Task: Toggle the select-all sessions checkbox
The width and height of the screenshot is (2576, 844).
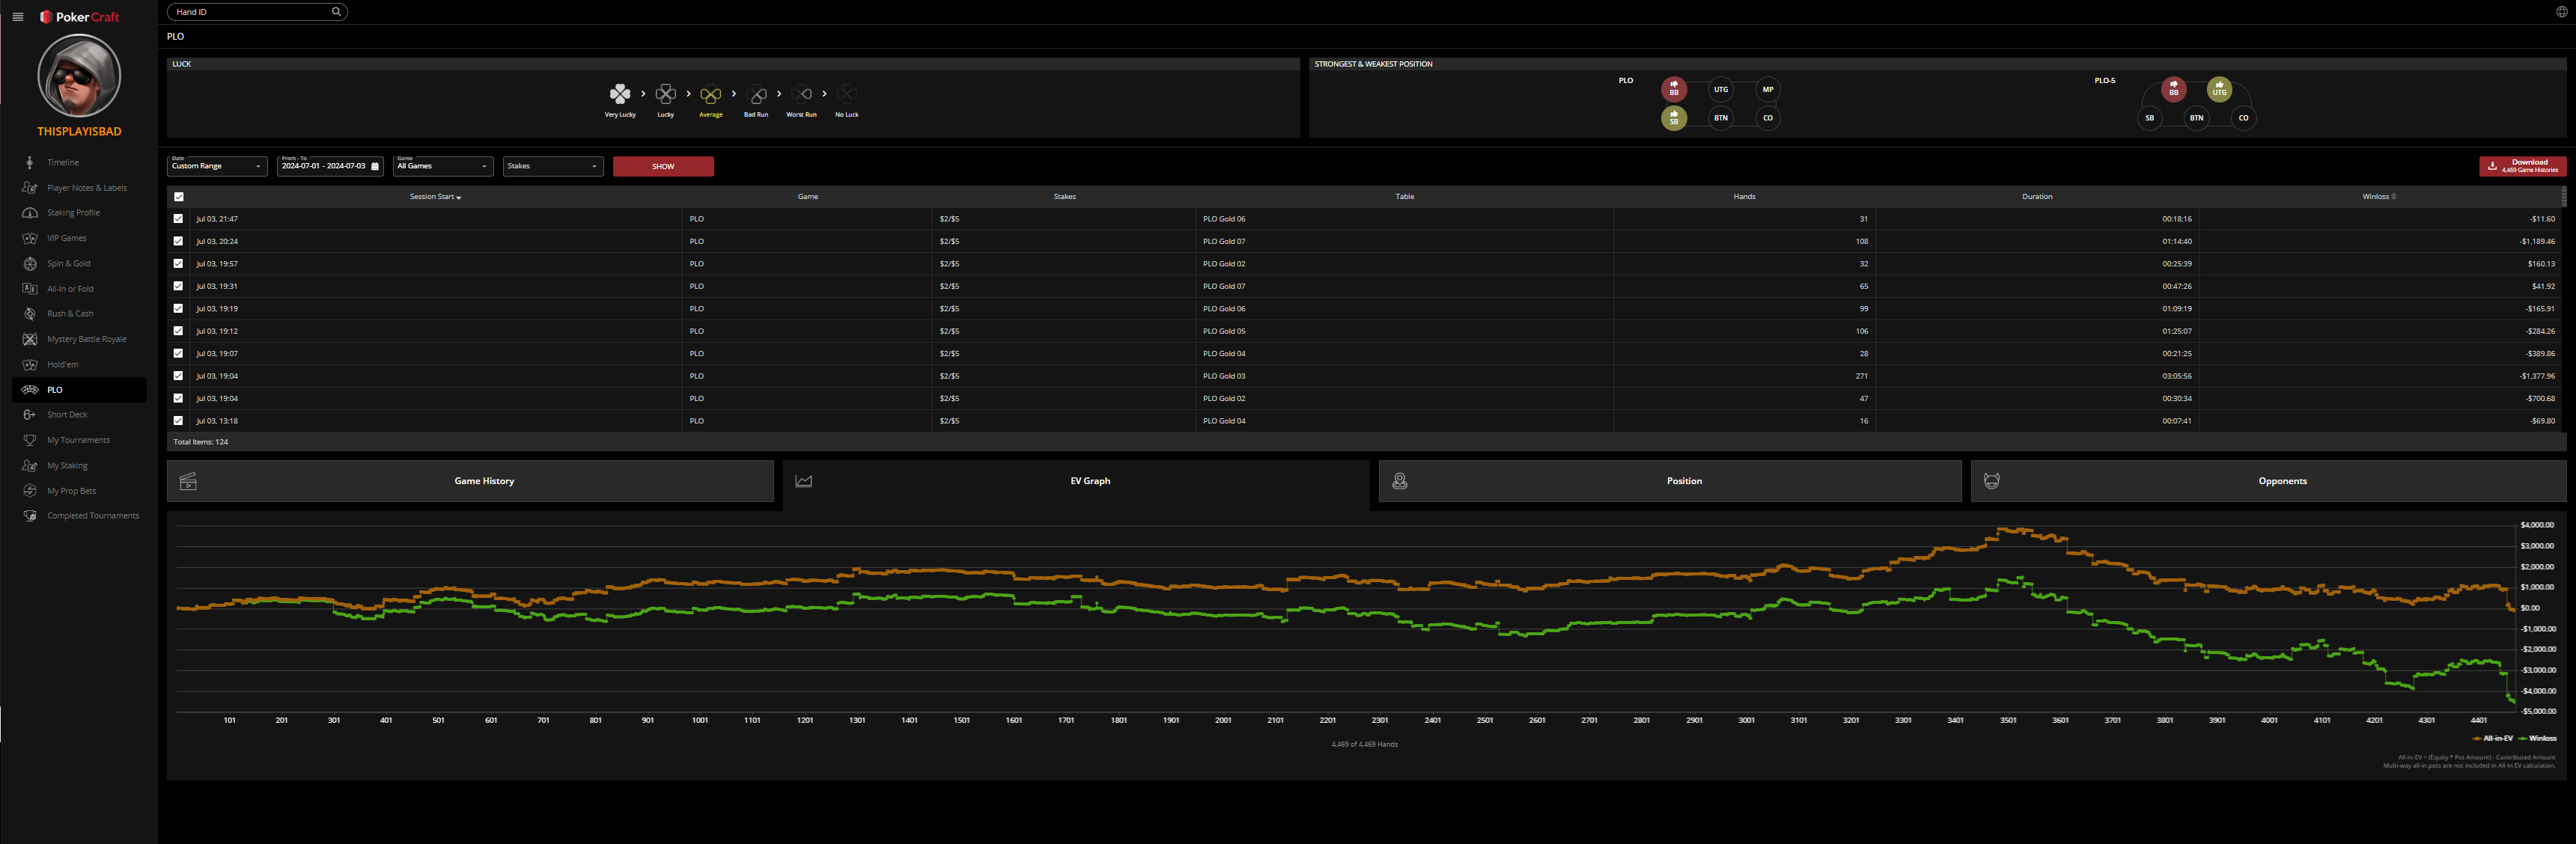Action: coord(179,197)
